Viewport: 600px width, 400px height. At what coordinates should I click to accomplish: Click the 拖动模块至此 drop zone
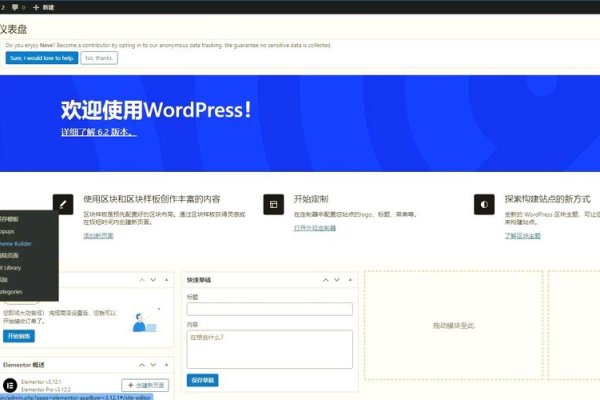point(453,325)
